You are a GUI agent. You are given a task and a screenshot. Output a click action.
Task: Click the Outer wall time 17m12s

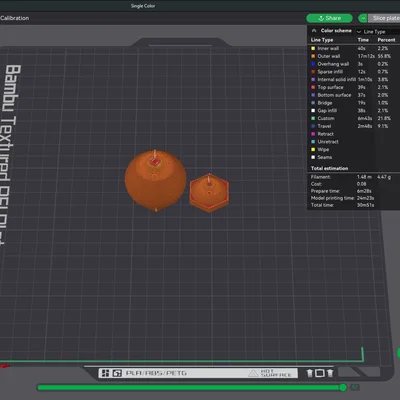(x=366, y=56)
